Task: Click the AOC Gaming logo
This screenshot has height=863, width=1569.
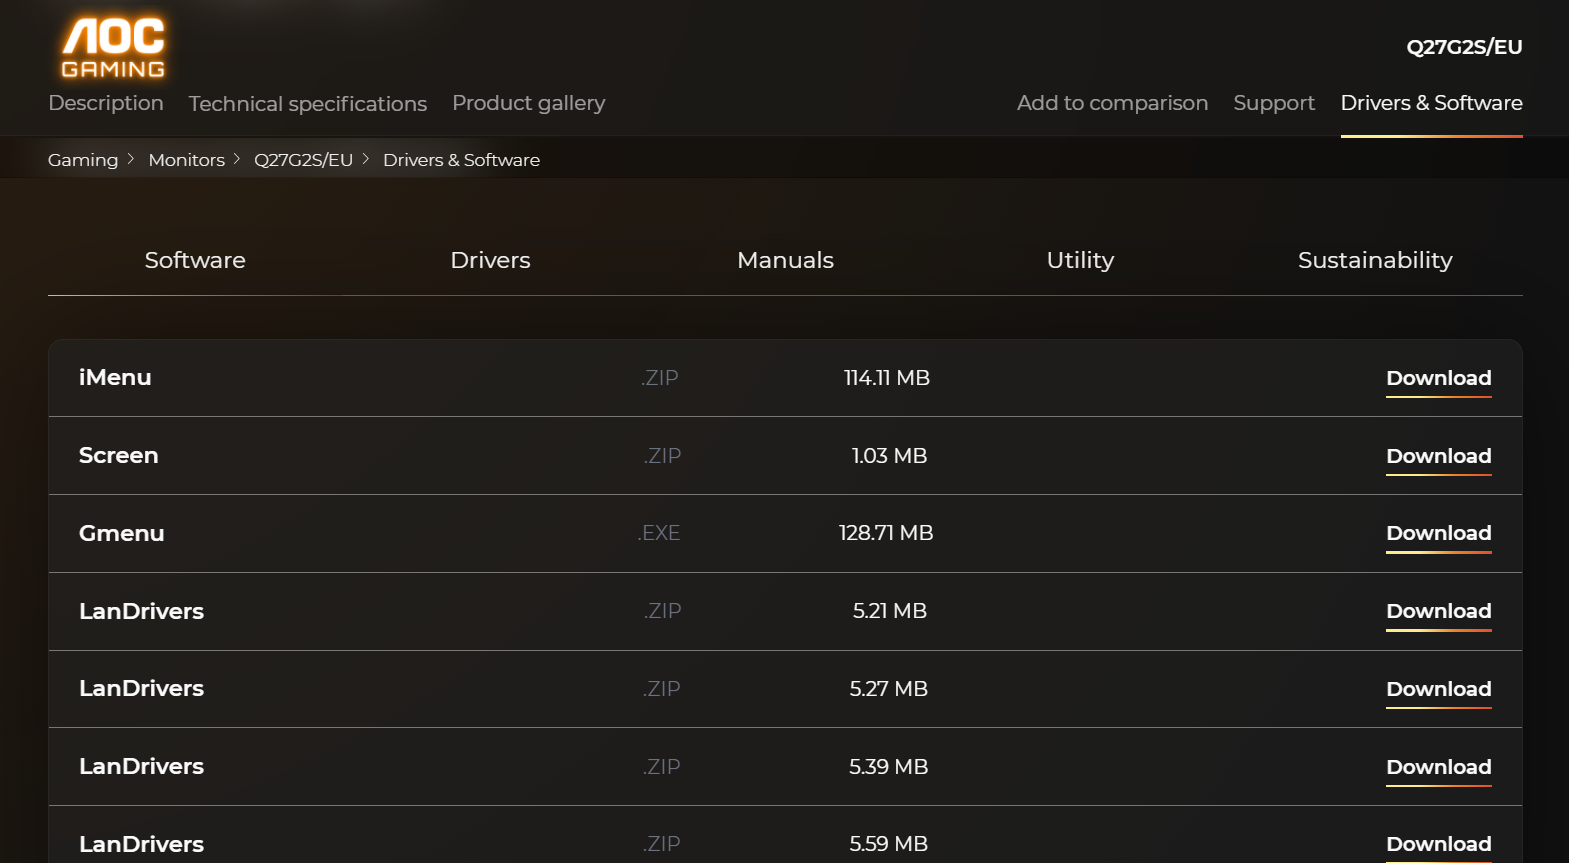Action: [113, 47]
